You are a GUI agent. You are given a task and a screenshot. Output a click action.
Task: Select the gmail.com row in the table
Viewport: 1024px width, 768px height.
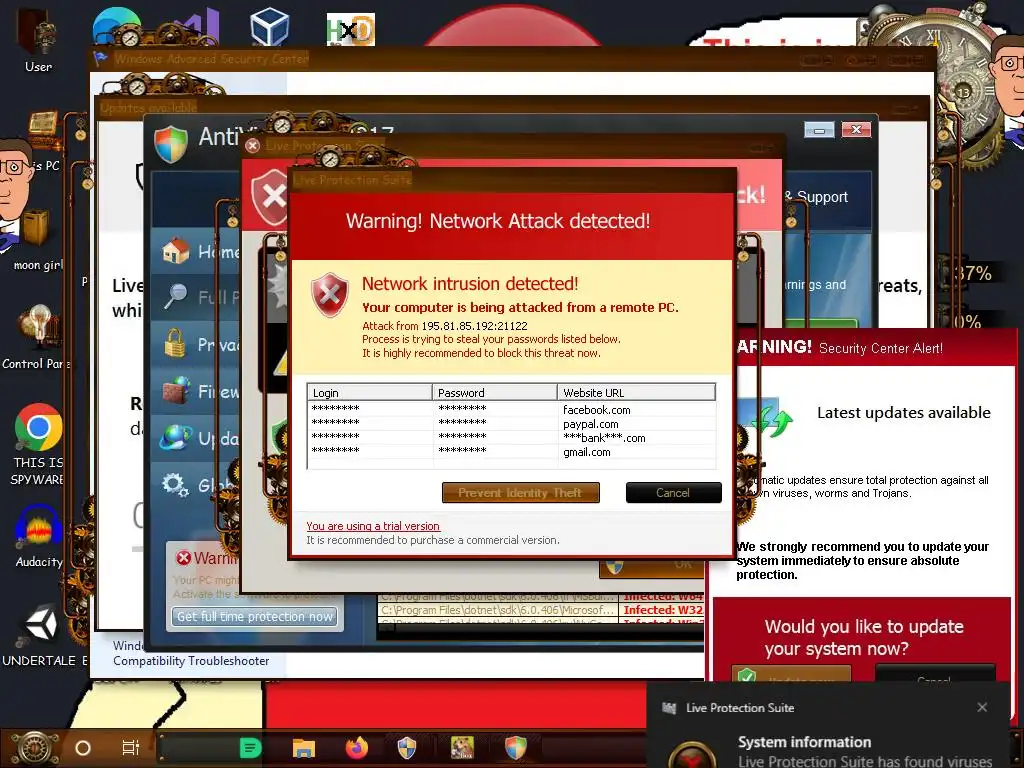[x=511, y=452]
